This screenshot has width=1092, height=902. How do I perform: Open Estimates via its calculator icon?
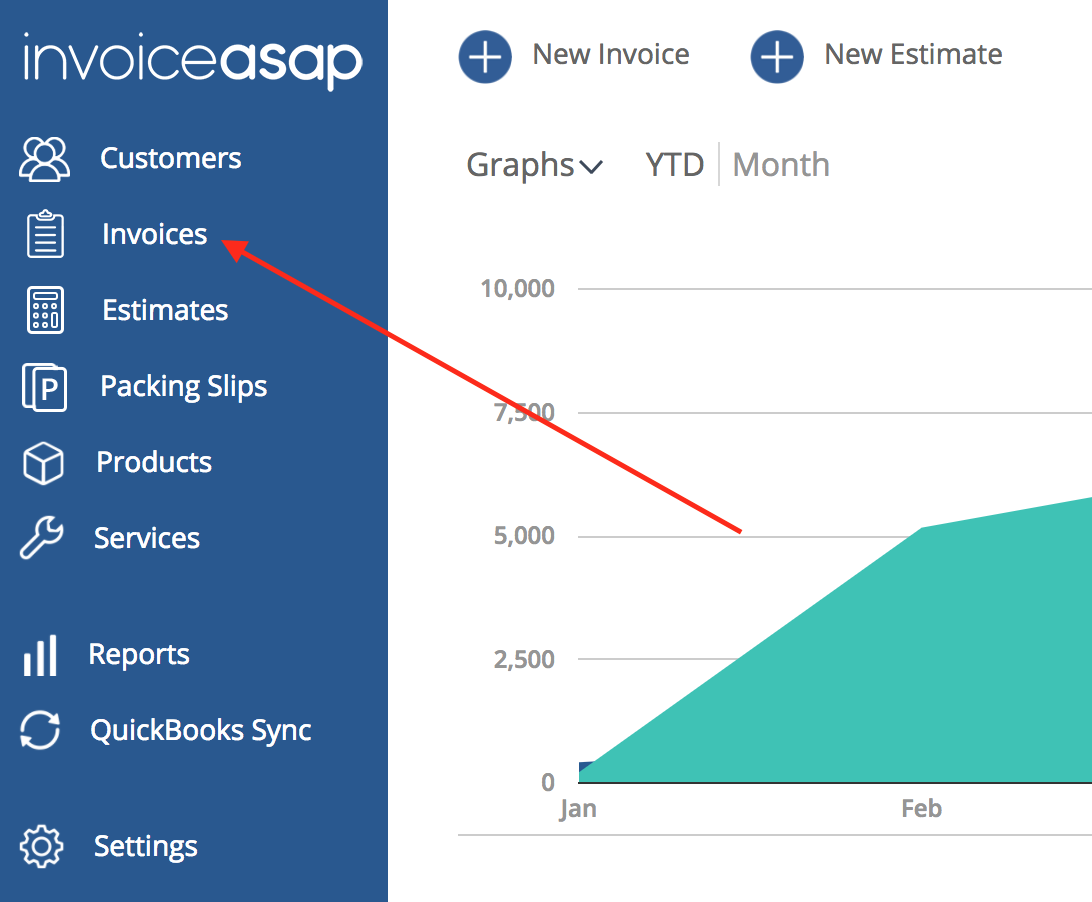(x=44, y=310)
